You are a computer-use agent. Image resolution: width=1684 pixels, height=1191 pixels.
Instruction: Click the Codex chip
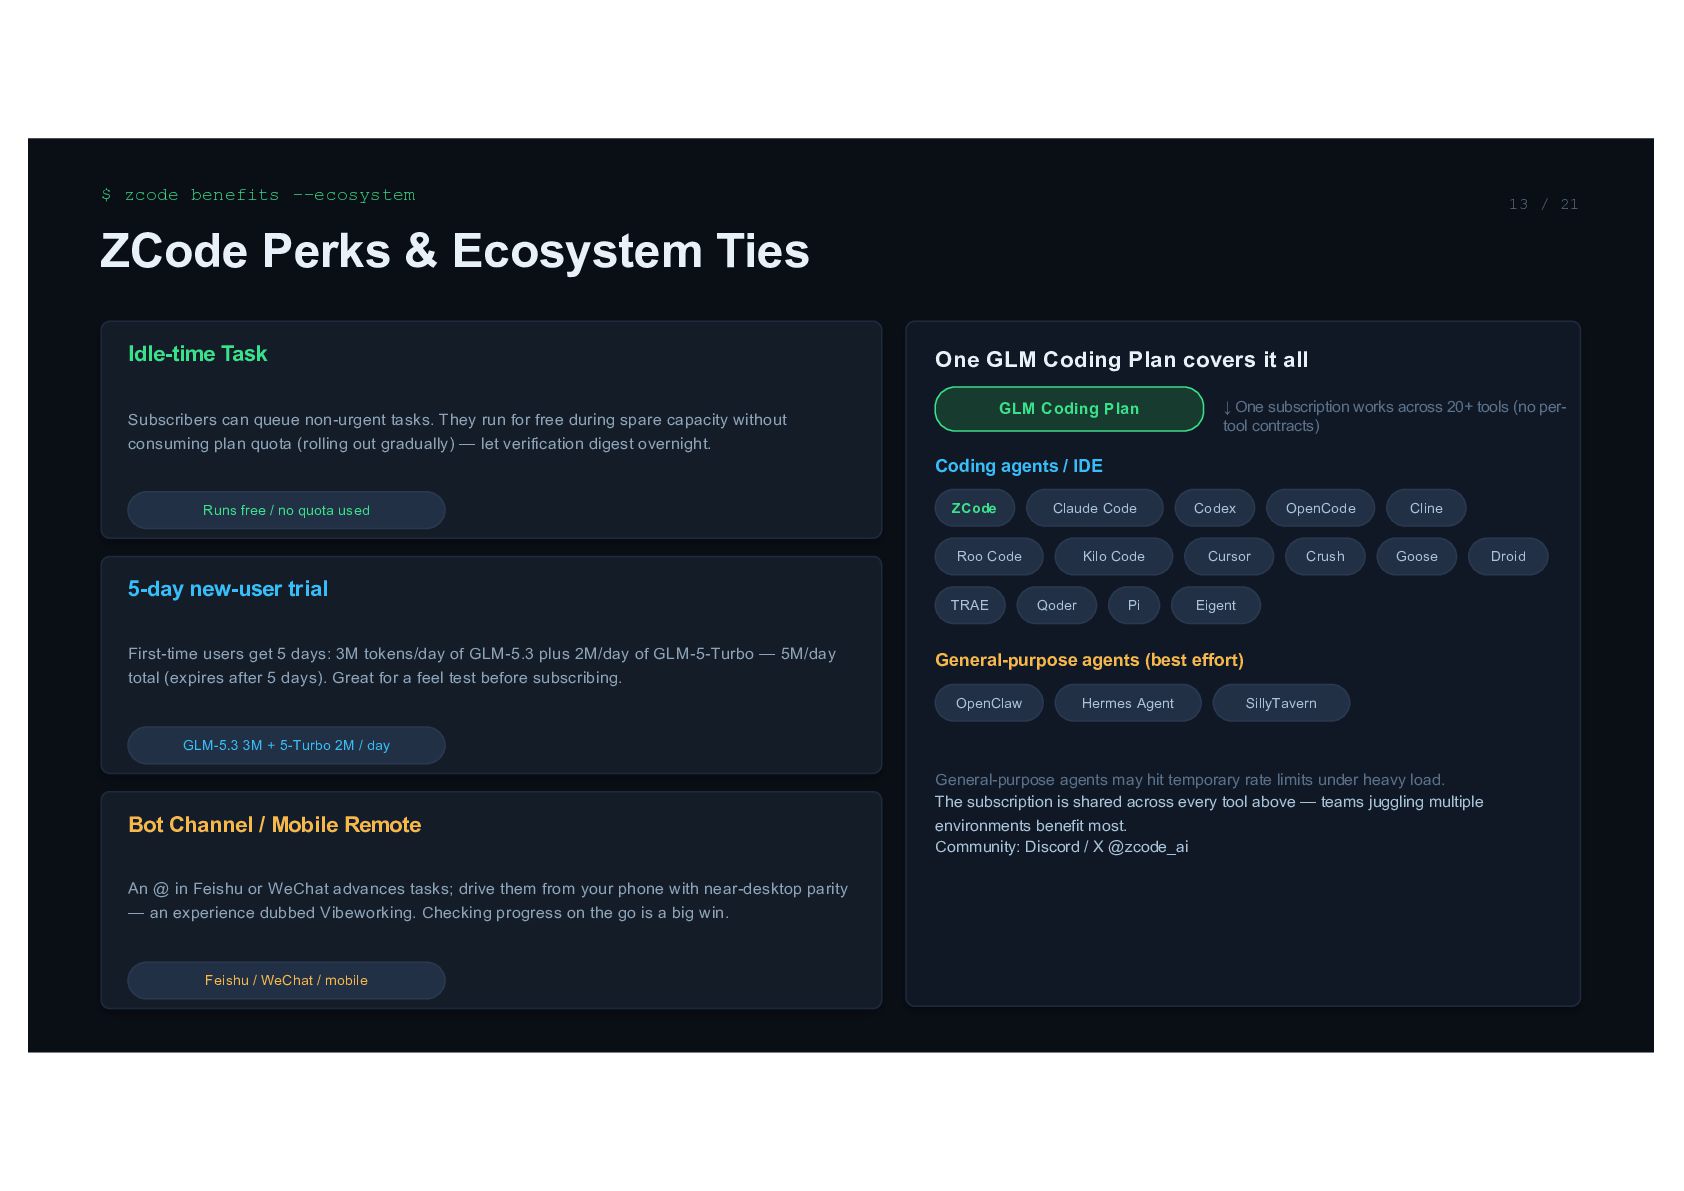1214,508
